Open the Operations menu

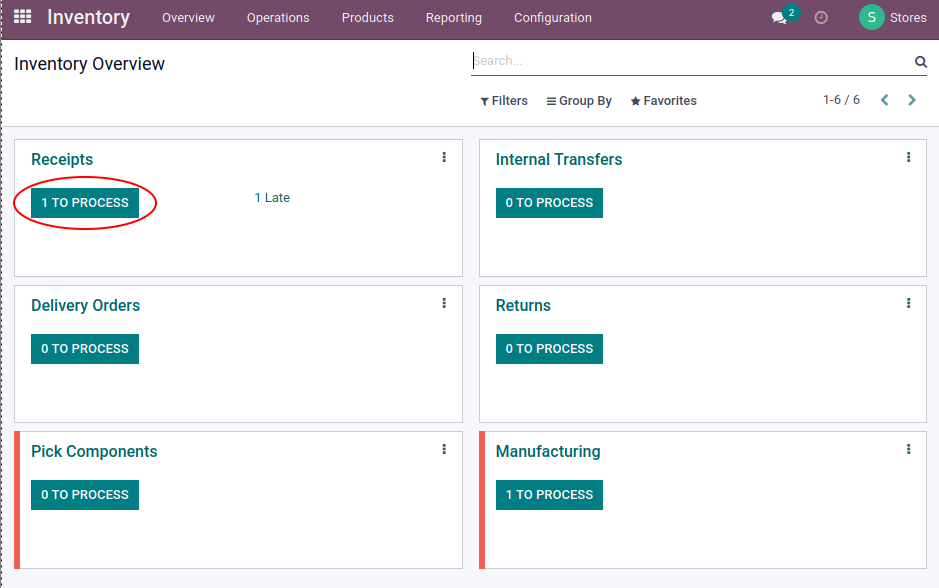coord(278,18)
